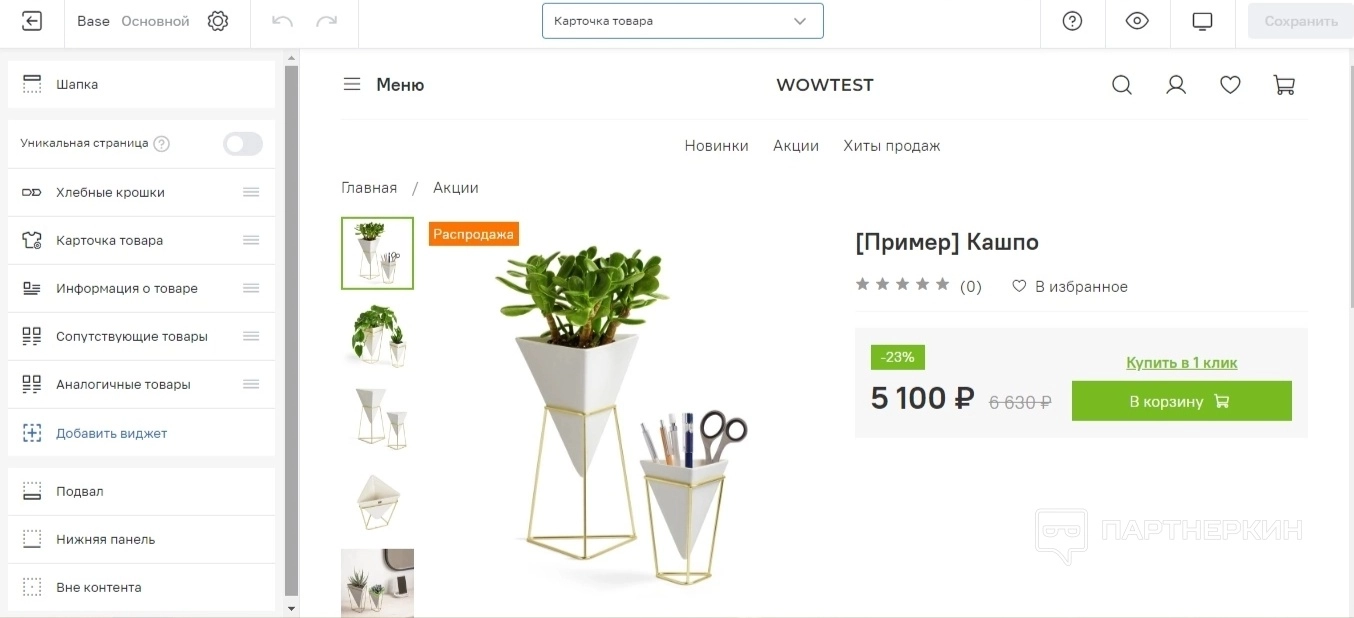Preview the page with eye icon

pos(1137,21)
